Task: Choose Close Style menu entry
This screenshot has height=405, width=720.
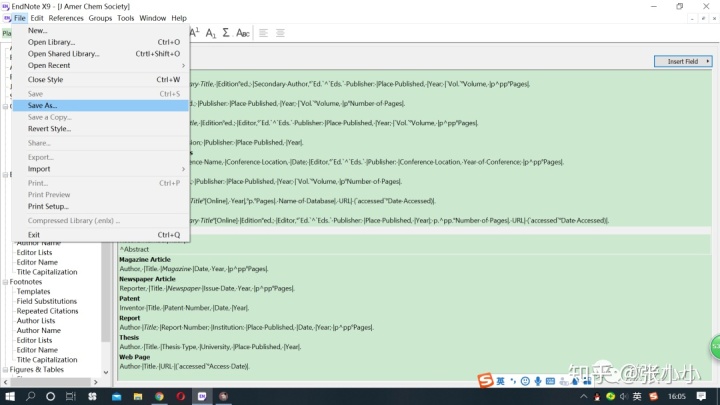Action: [101, 79]
